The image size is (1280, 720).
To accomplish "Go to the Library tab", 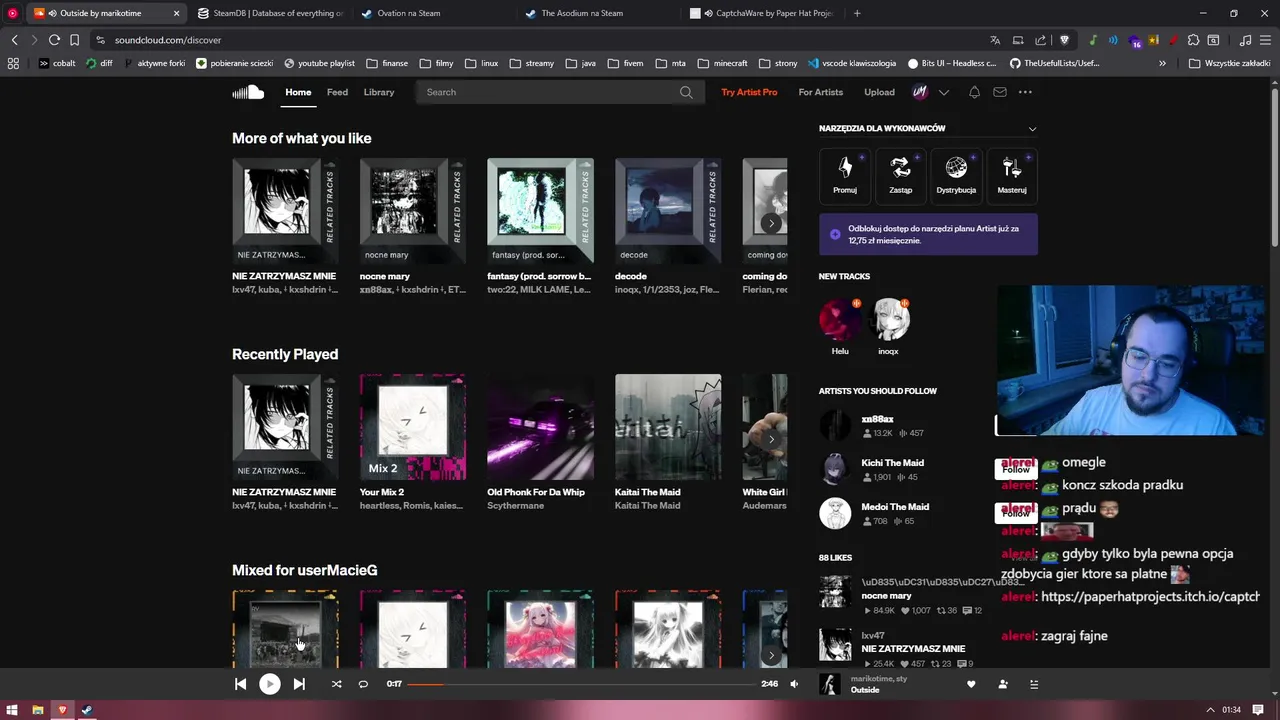I will (x=379, y=92).
